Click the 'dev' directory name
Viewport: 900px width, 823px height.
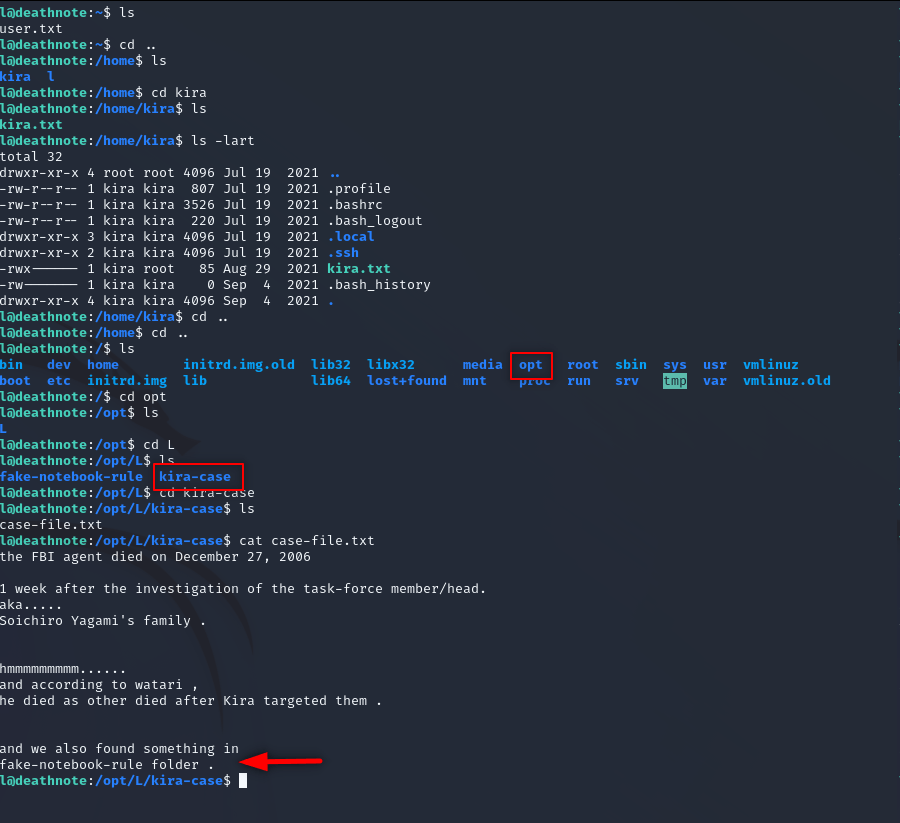pos(59,364)
